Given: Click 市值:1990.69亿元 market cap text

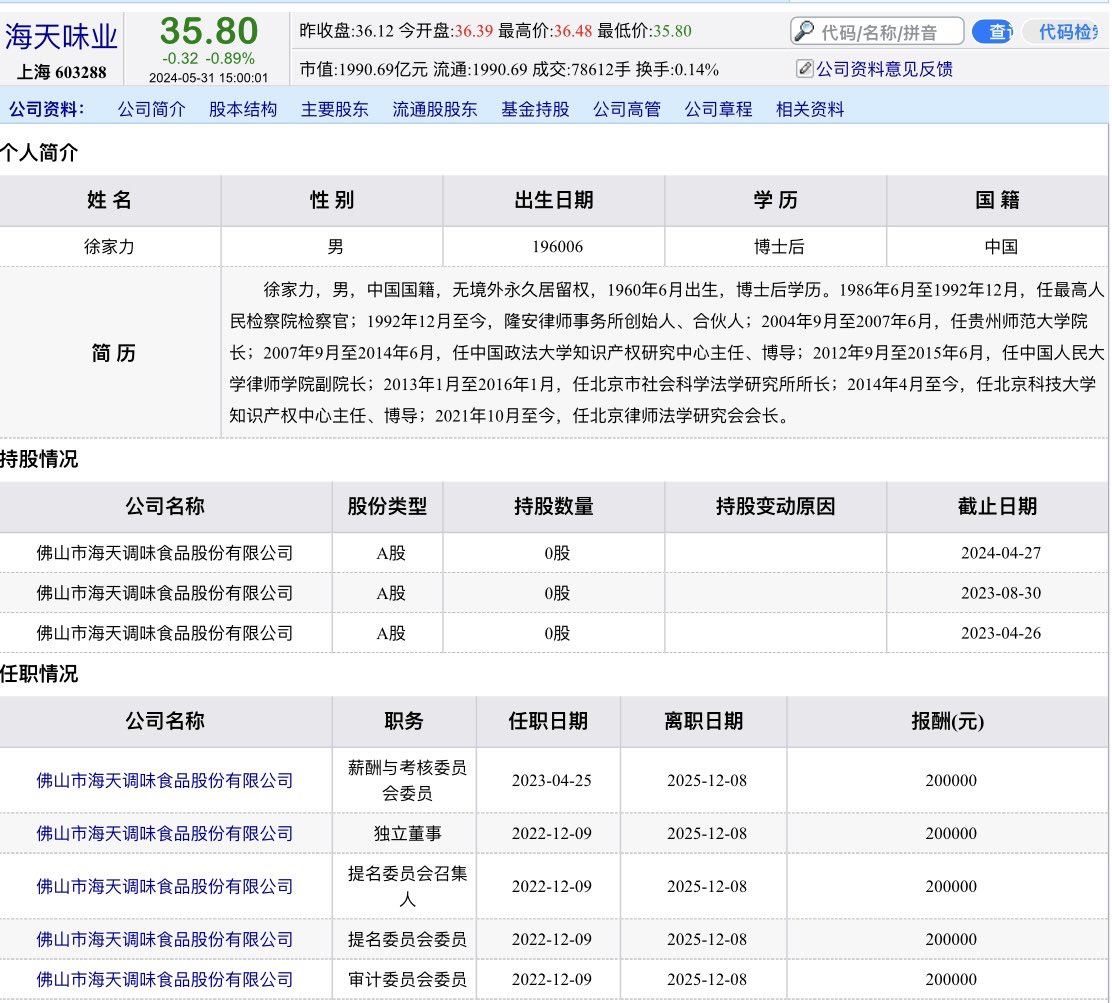Looking at the screenshot, I should [363, 70].
